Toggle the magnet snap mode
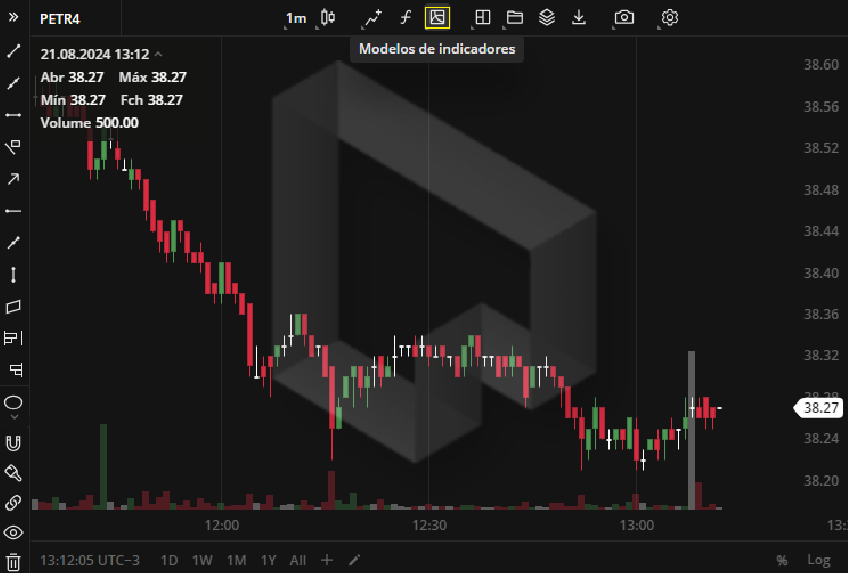This screenshot has height=573, width=848. pos(14,444)
